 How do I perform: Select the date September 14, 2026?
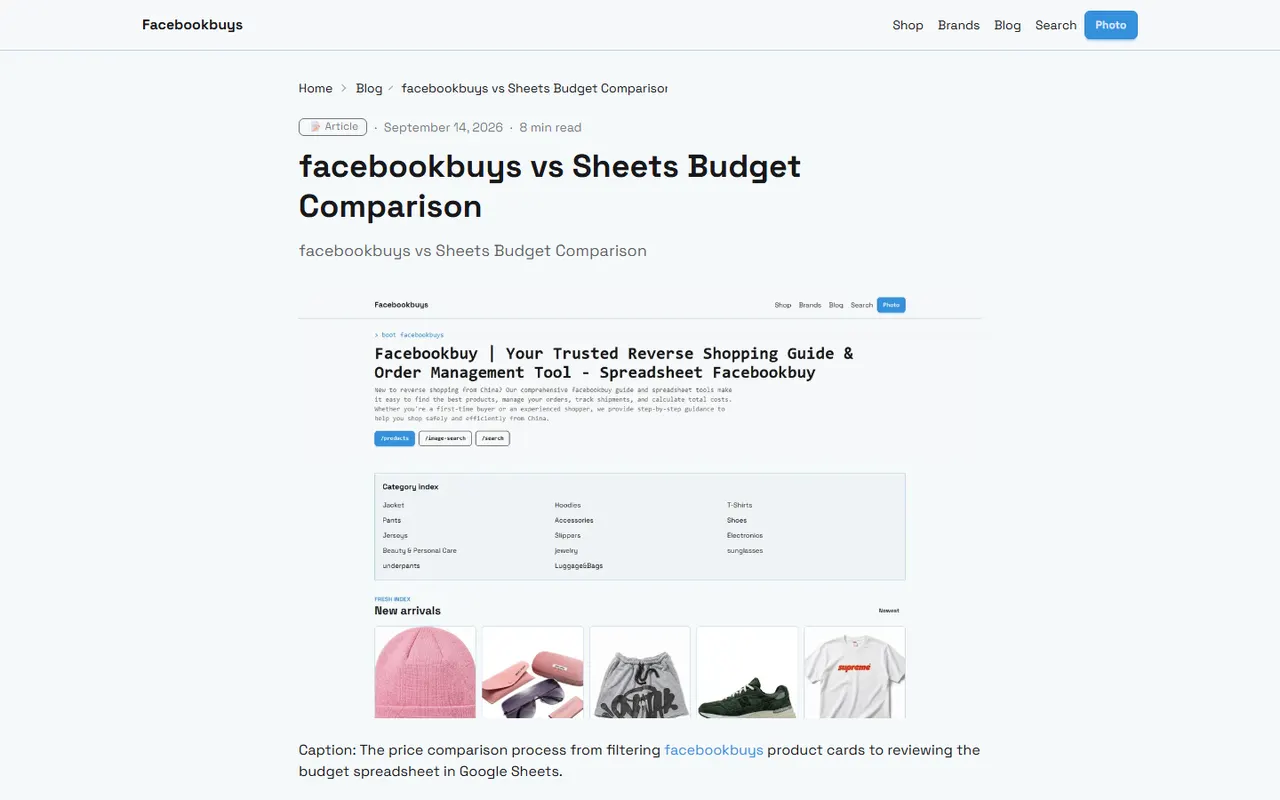443,127
